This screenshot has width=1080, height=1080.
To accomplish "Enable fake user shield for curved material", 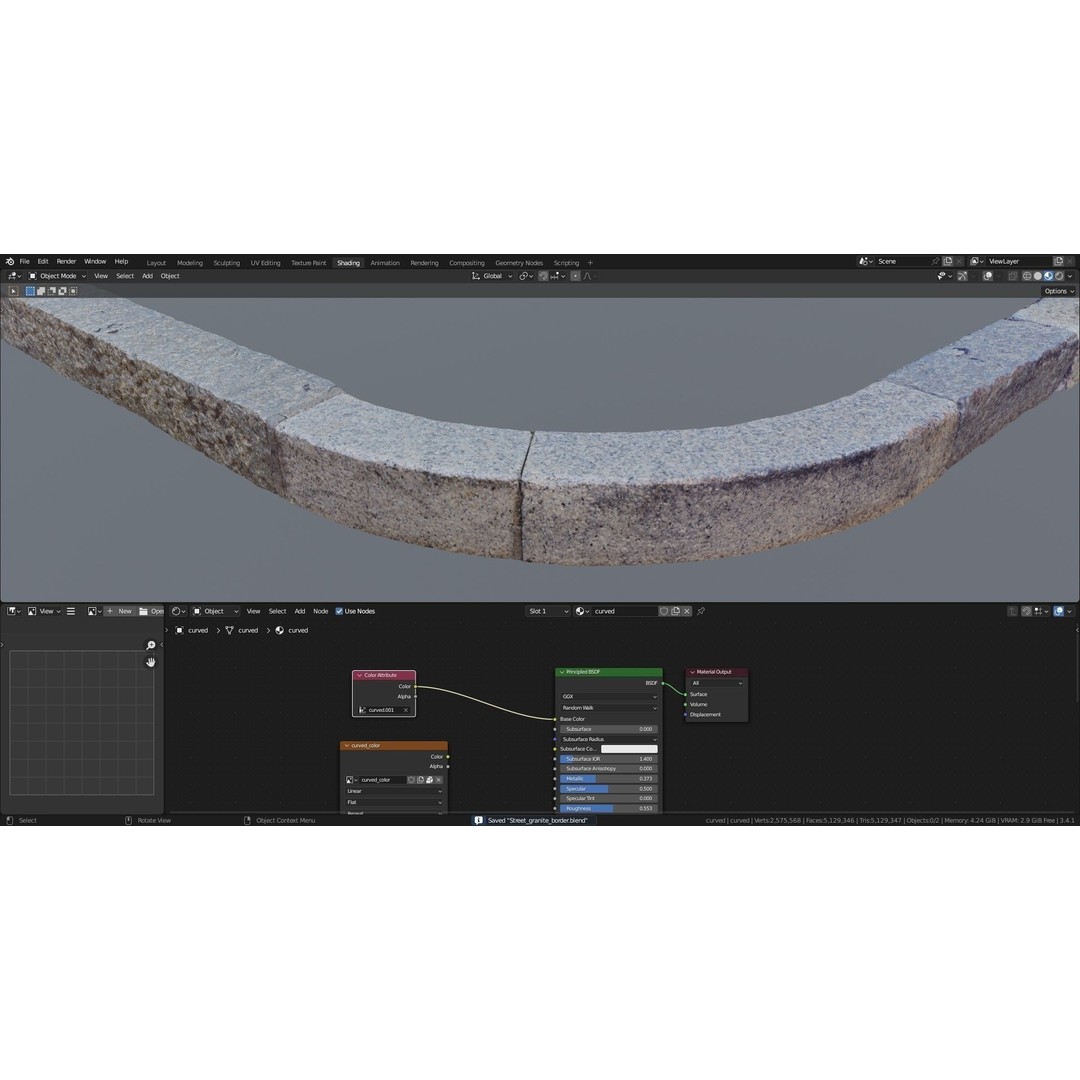I will (664, 612).
